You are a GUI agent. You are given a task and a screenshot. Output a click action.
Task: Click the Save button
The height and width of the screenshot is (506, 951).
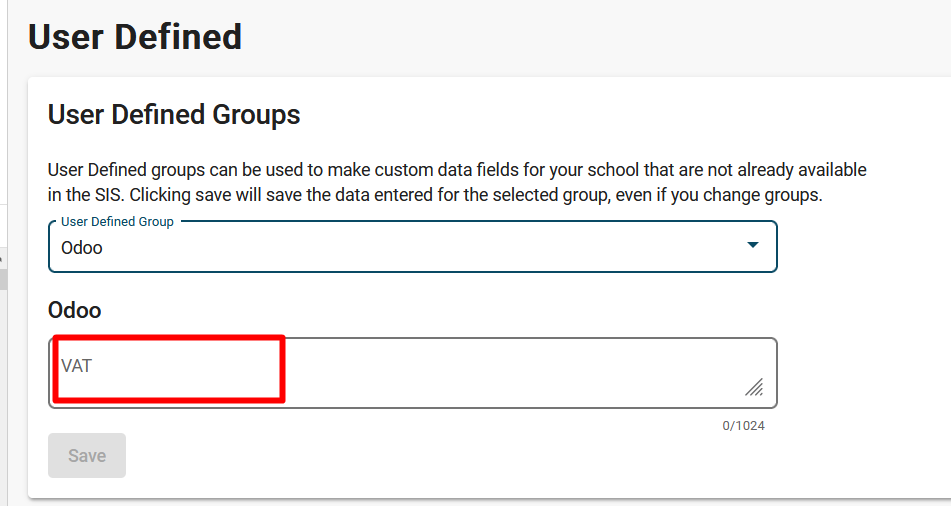(87, 456)
